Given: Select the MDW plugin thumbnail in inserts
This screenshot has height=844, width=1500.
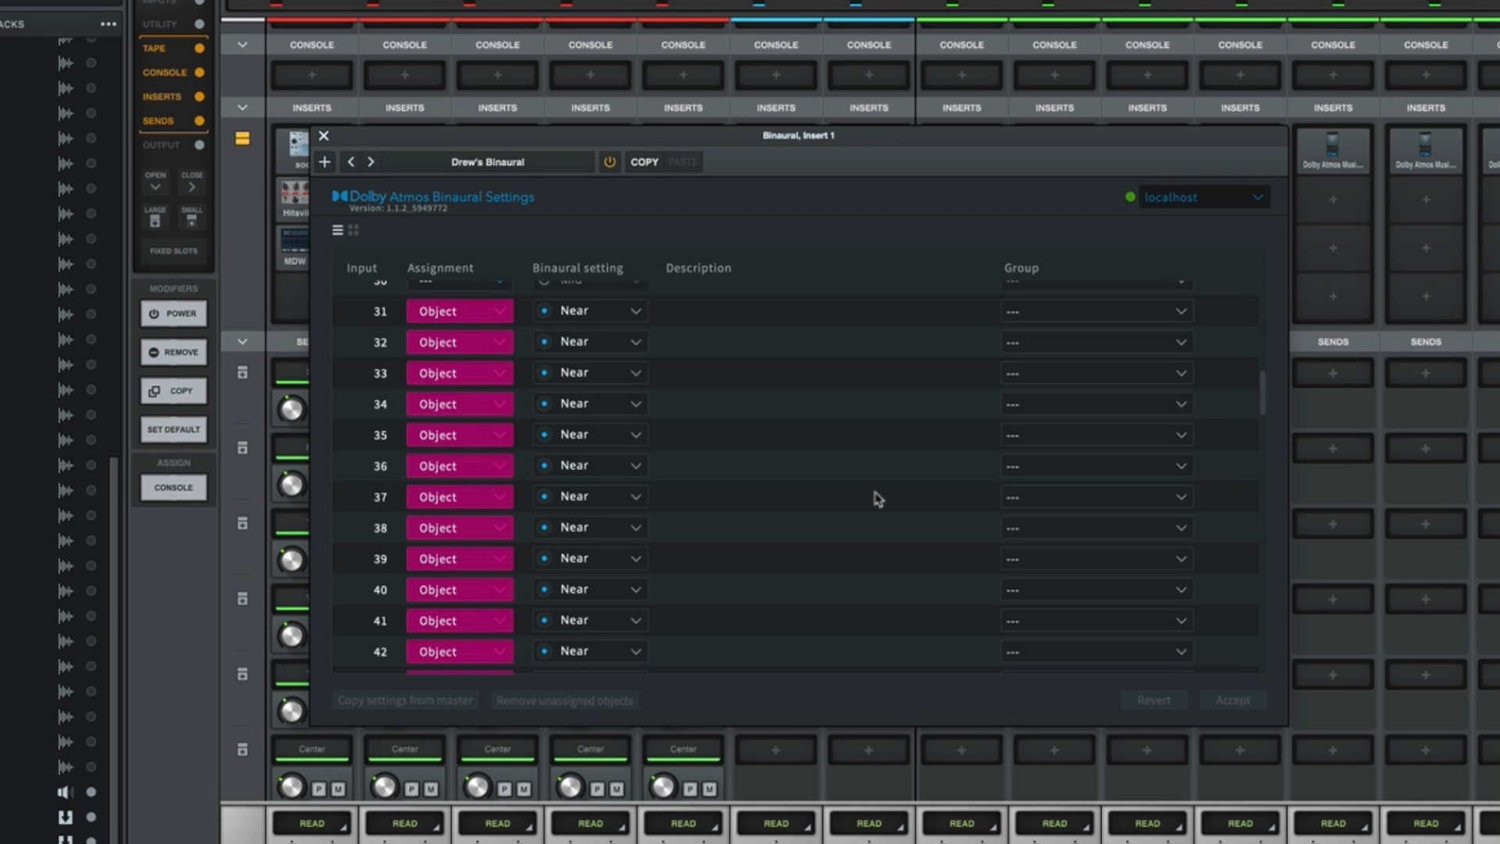Looking at the screenshot, I should click(296, 243).
